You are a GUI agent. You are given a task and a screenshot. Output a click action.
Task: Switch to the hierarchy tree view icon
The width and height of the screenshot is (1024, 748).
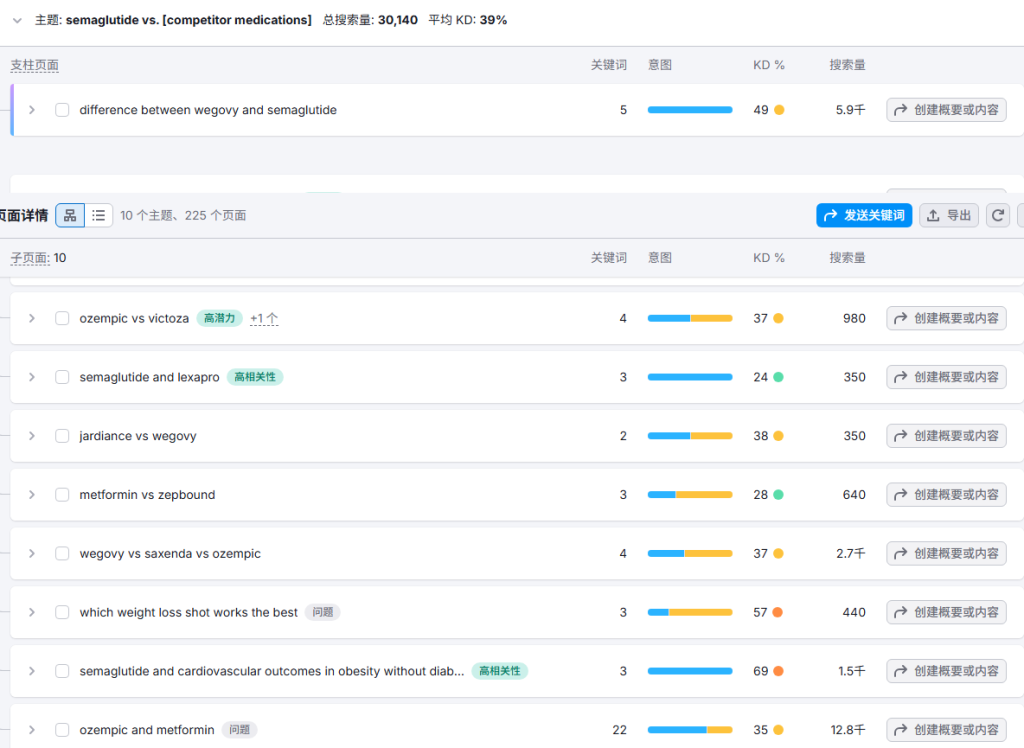point(70,215)
